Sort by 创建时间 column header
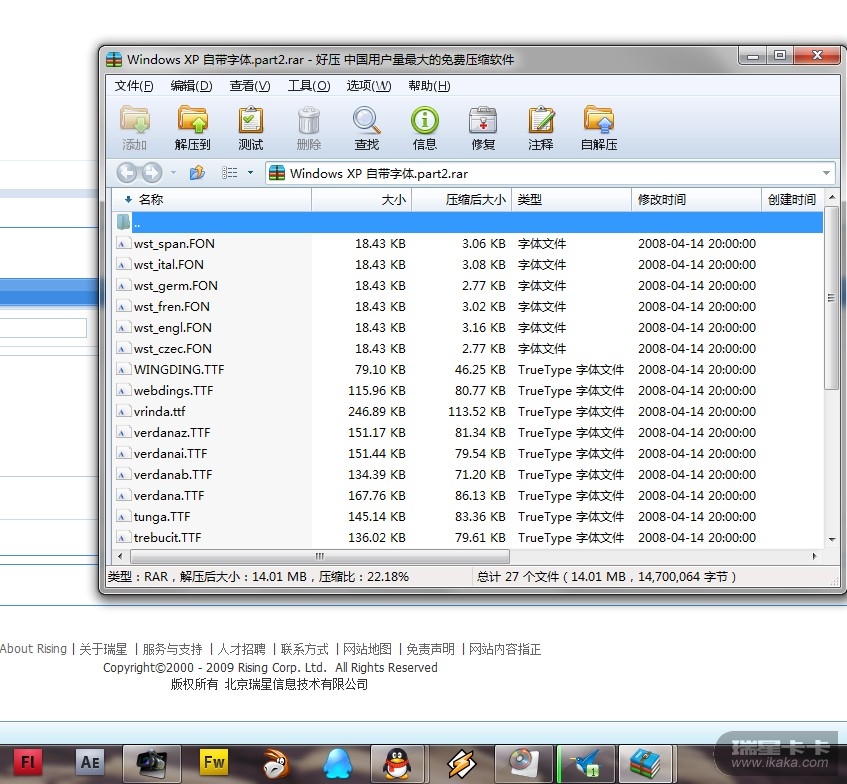Viewport: 847px width, 784px height. pyautogui.click(x=792, y=200)
